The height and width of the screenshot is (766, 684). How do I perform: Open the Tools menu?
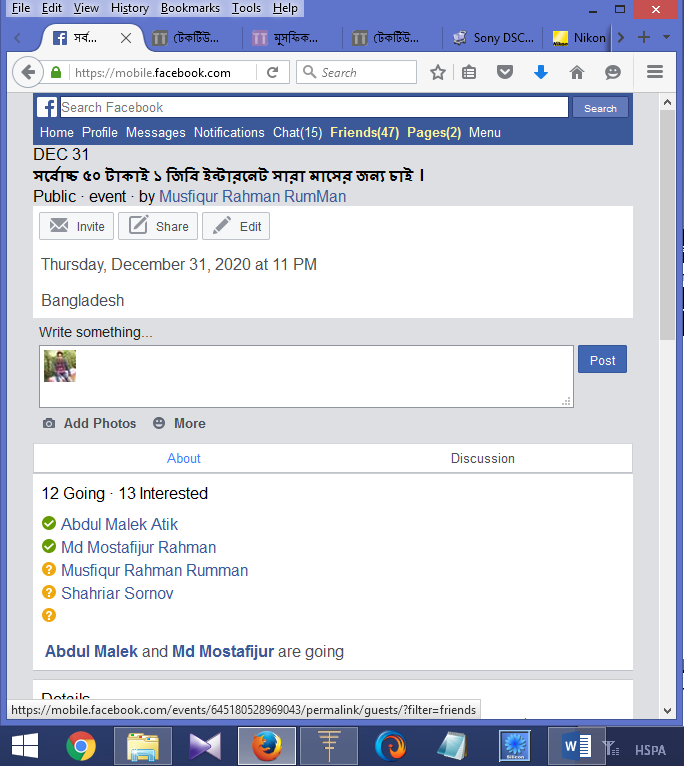[x=246, y=8]
